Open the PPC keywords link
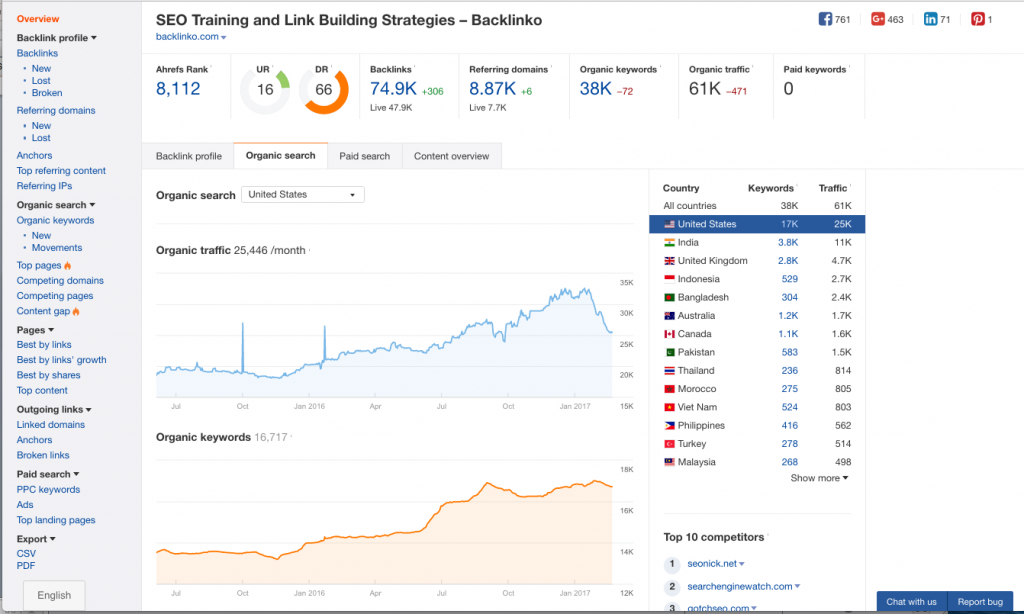Image resolution: width=1024 pixels, height=614 pixels. [x=48, y=489]
